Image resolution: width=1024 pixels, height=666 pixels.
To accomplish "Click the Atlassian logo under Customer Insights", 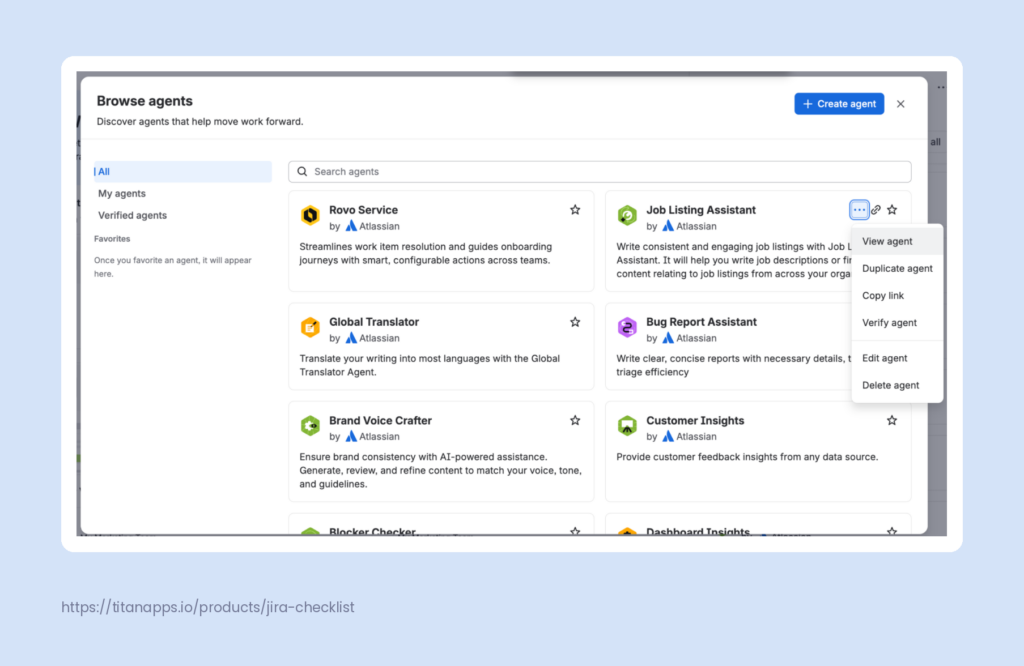I will tap(668, 436).
